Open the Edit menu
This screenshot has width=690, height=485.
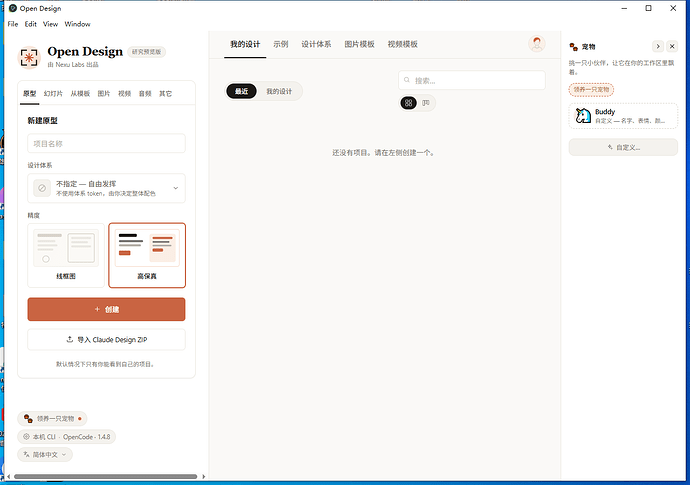[30, 24]
